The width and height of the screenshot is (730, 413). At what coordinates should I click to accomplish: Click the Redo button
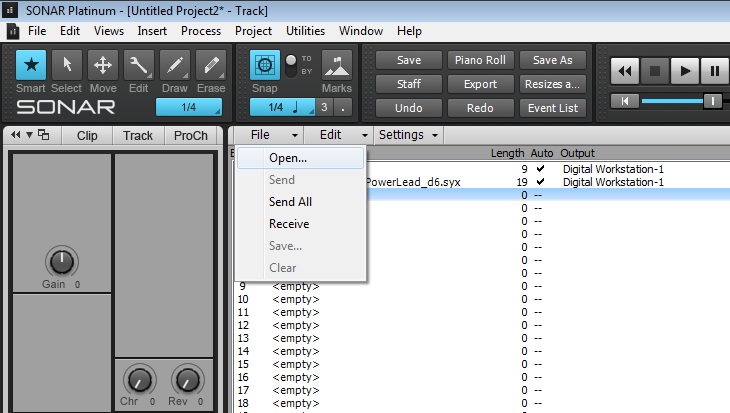pyautogui.click(x=480, y=108)
